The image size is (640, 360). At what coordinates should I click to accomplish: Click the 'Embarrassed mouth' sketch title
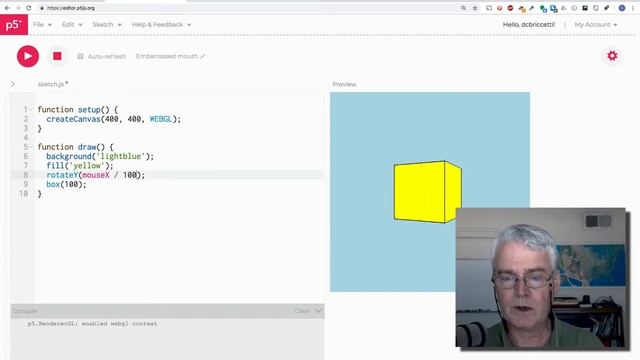click(167, 56)
